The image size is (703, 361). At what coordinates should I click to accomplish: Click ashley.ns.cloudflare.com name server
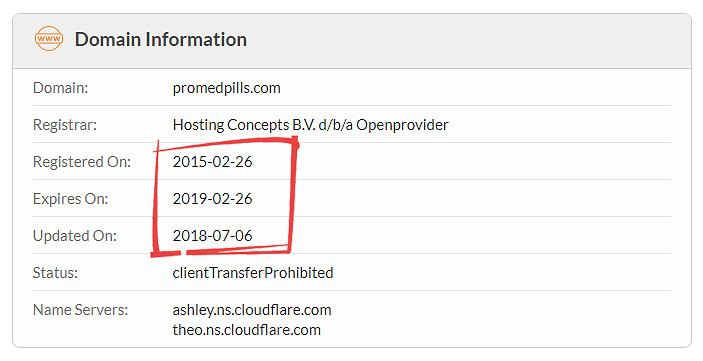pos(252,310)
